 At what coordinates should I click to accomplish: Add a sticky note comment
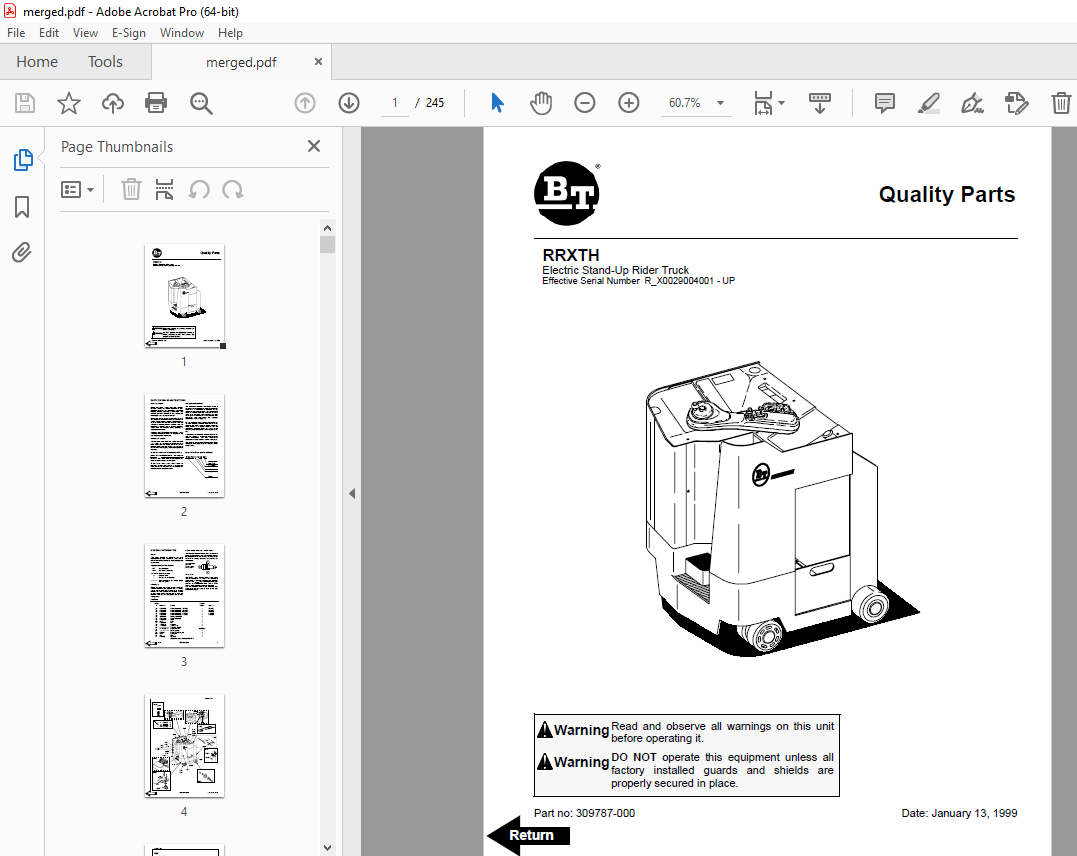click(885, 103)
